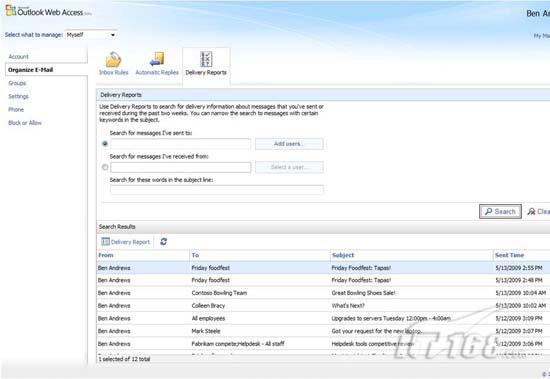Image resolution: width=550 pixels, height=379 pixels.
Task: Click the Add users button
Action: point(289,144)
